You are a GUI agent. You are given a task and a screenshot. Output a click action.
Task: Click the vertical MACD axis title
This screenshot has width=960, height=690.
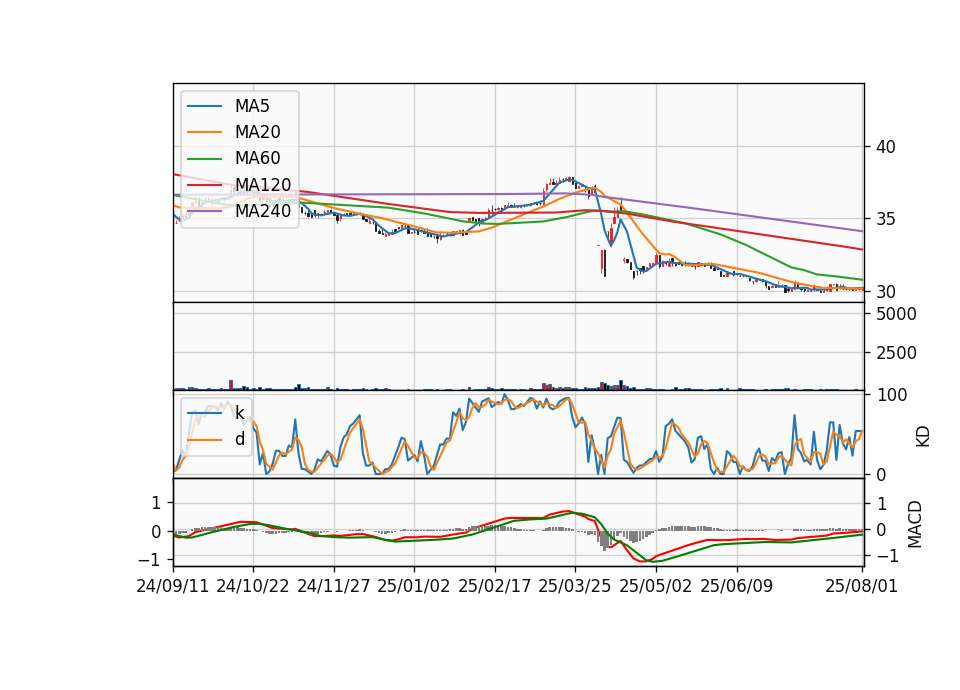[x=915, y=524]
